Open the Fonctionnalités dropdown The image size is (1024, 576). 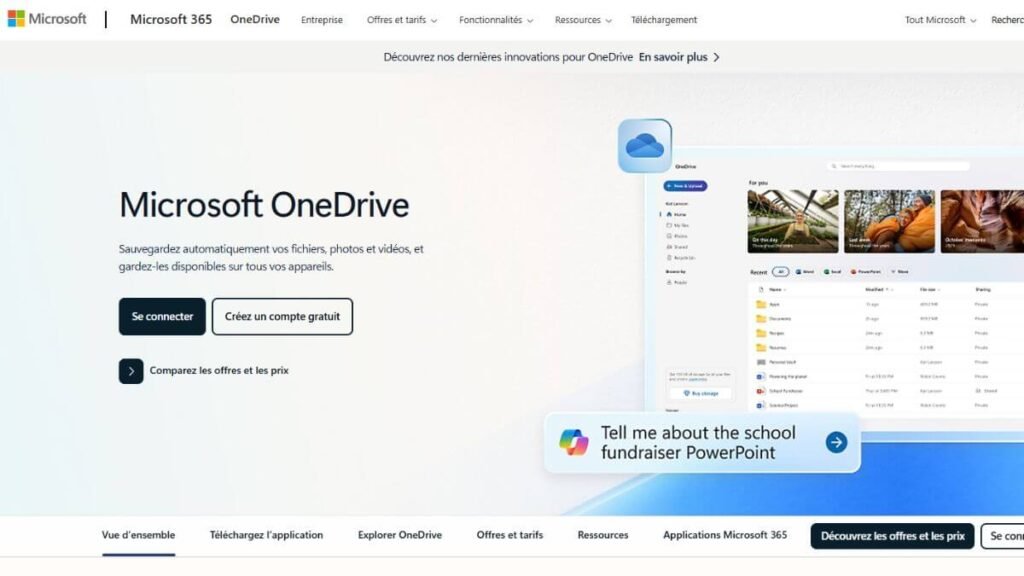(x=495, y=20)
